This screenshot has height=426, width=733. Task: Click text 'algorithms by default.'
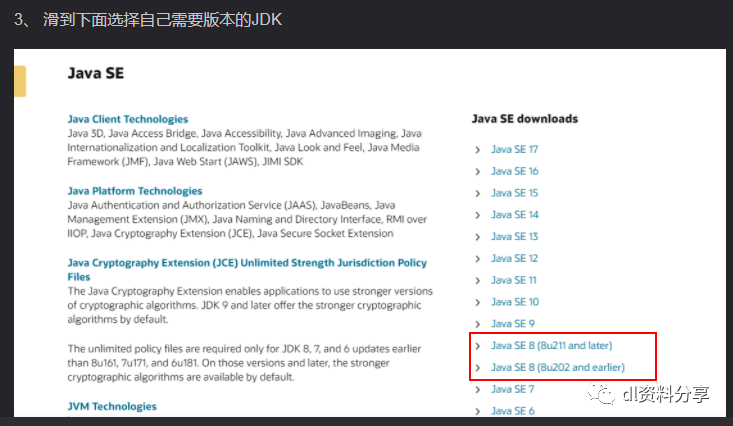pos(118,319)
